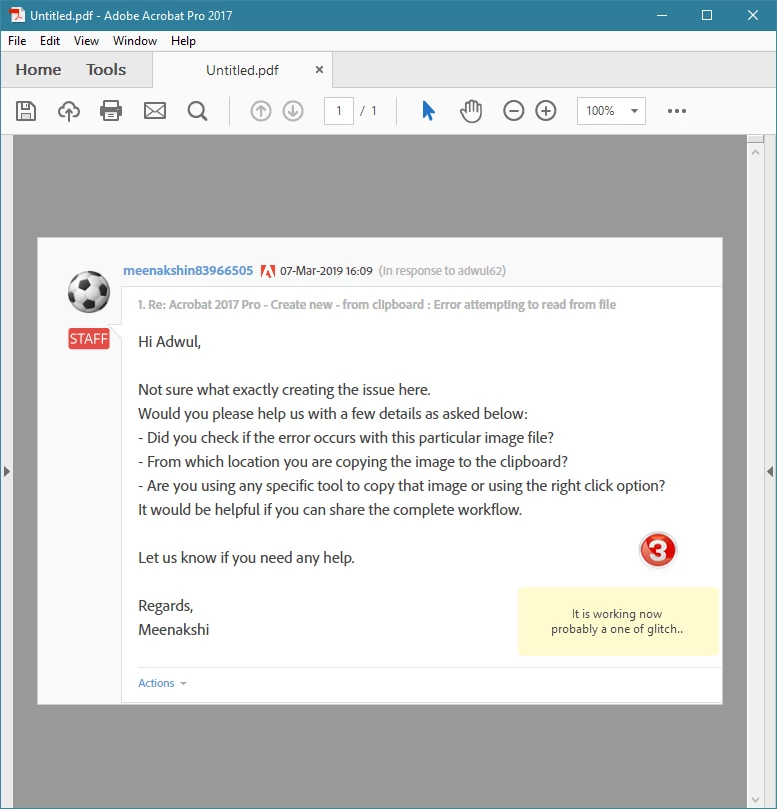Click the Adobe logo icon beside username
Screen dimensions: 777x809
pyautogui.click(x=267, y=271)
